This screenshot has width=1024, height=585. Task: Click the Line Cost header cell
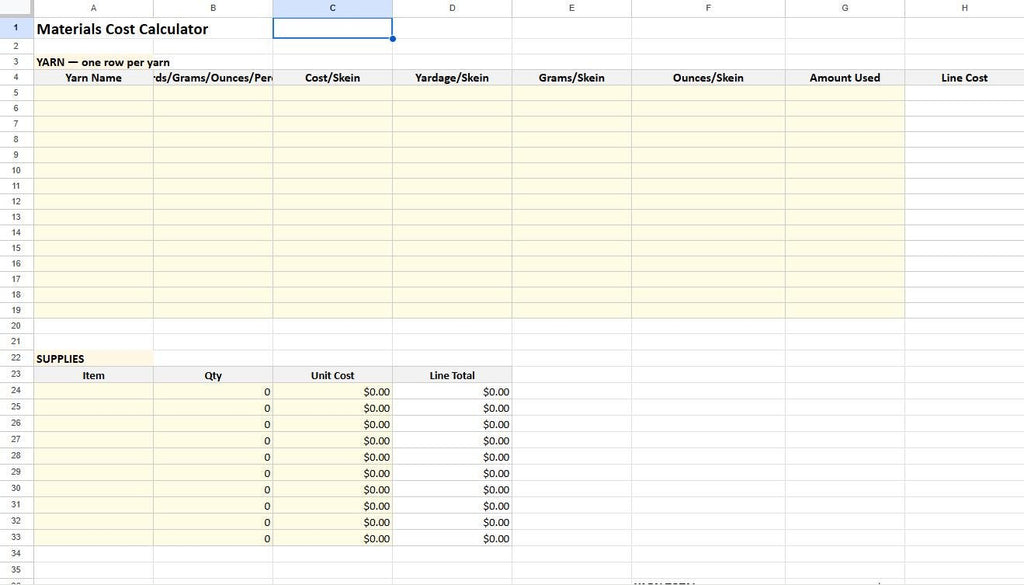(x=964, y=78)
